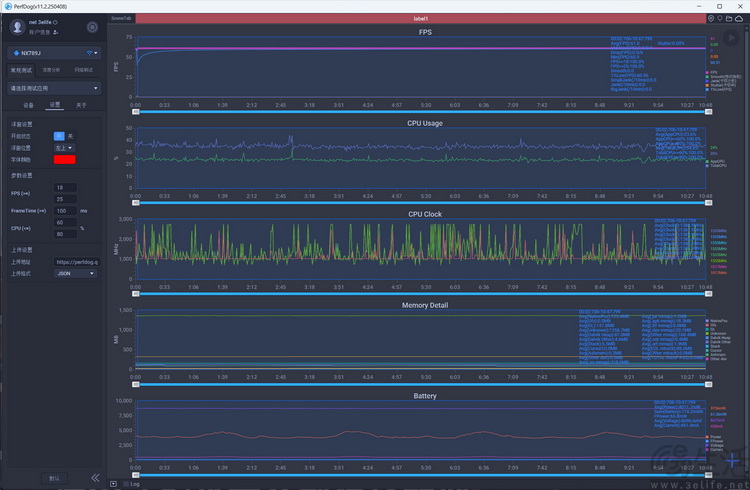The width and height of the screenshot is (750, 490).
Task: Switch to the 深度分析 tab
Action: pos(51,70)
